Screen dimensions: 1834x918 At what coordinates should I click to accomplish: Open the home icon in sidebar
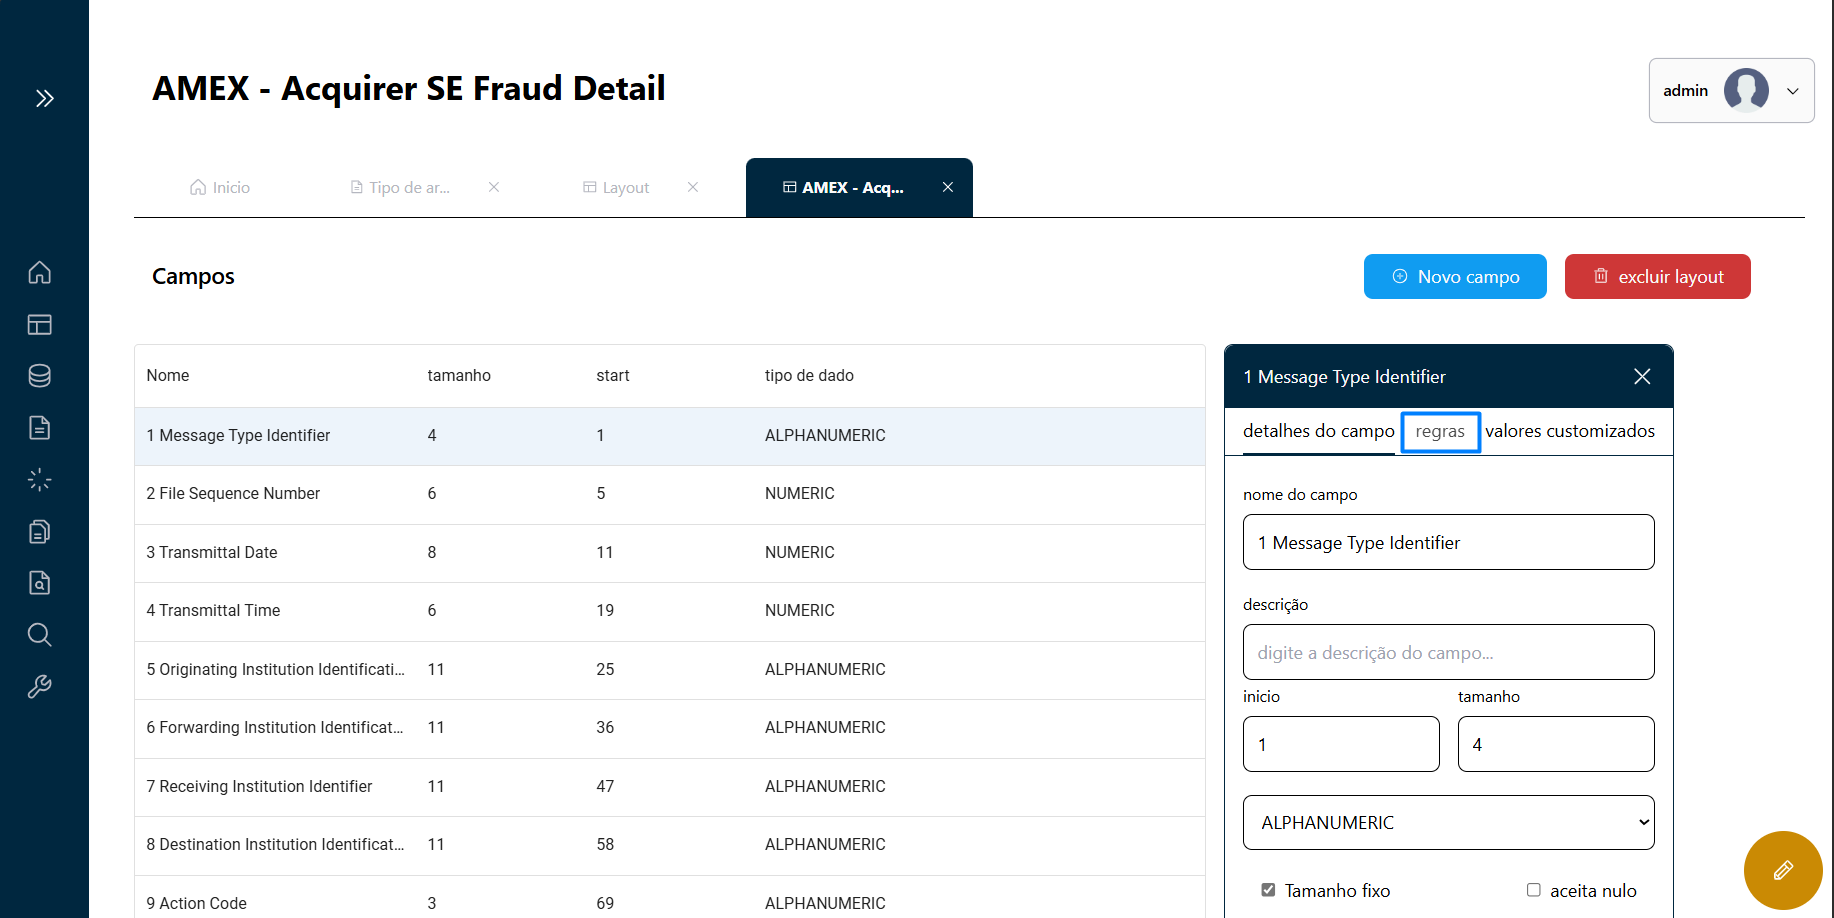click(x=40, y=272)
